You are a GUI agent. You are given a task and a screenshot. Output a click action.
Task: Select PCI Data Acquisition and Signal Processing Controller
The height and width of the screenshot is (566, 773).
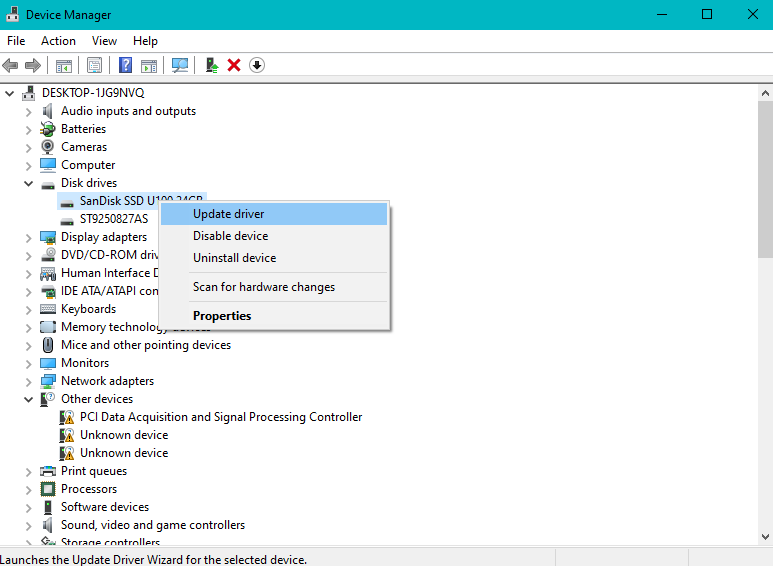point(221,417)
